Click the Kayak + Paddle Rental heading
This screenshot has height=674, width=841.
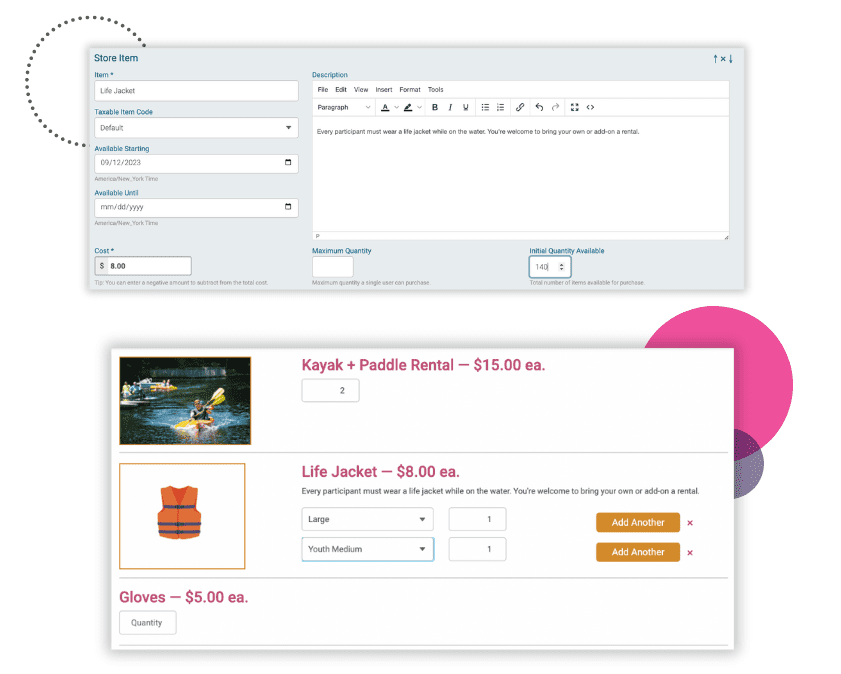click(x=423, y=365)
